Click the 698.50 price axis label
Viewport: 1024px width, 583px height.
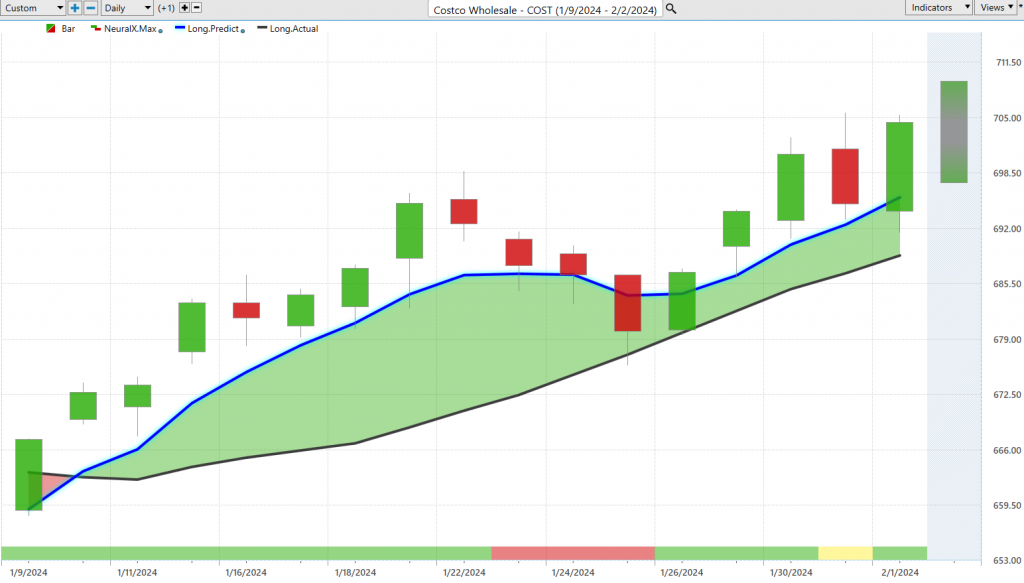tap(1008, 174)
